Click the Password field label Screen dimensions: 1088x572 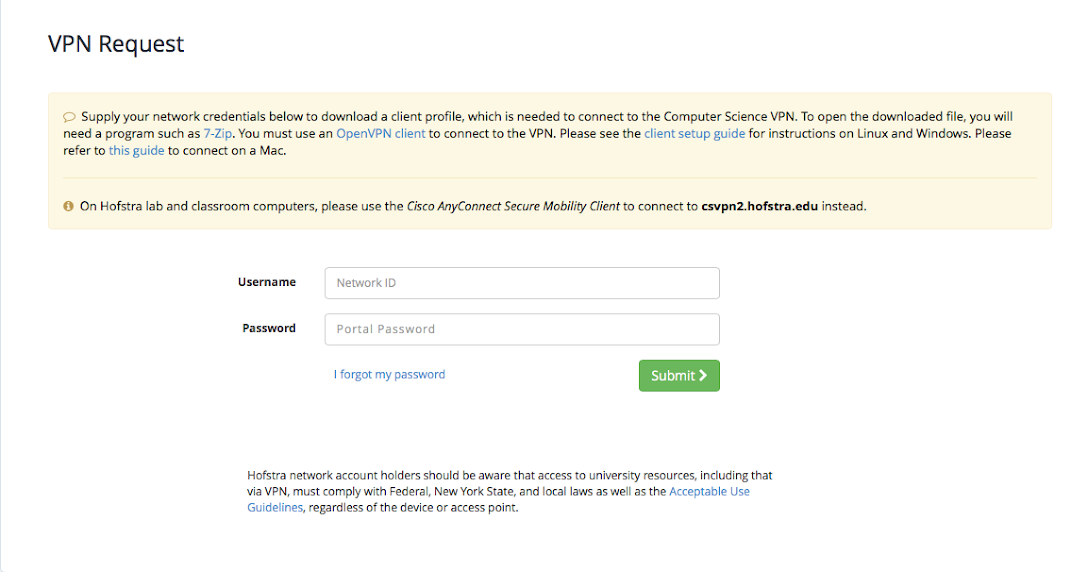[269, 328]
